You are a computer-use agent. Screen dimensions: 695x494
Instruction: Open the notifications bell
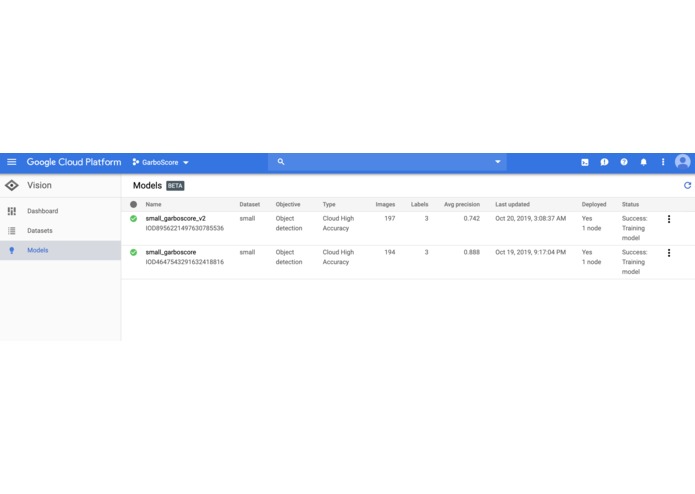[x=643, y=162]
